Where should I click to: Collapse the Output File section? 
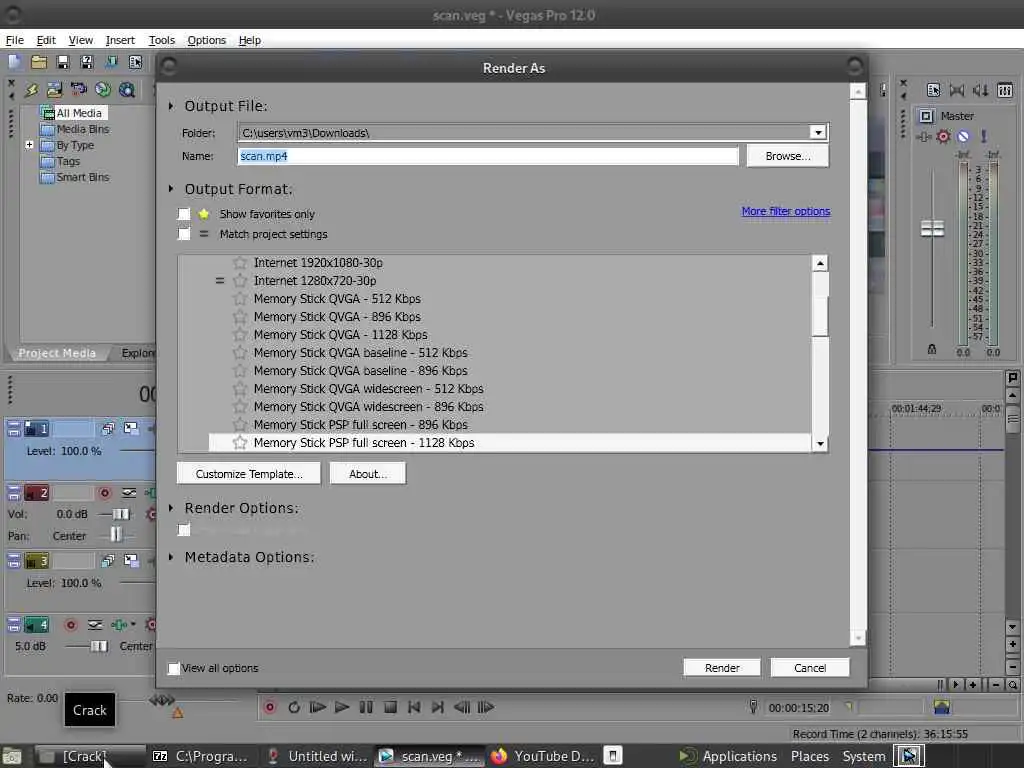click(x=171, y=106)
